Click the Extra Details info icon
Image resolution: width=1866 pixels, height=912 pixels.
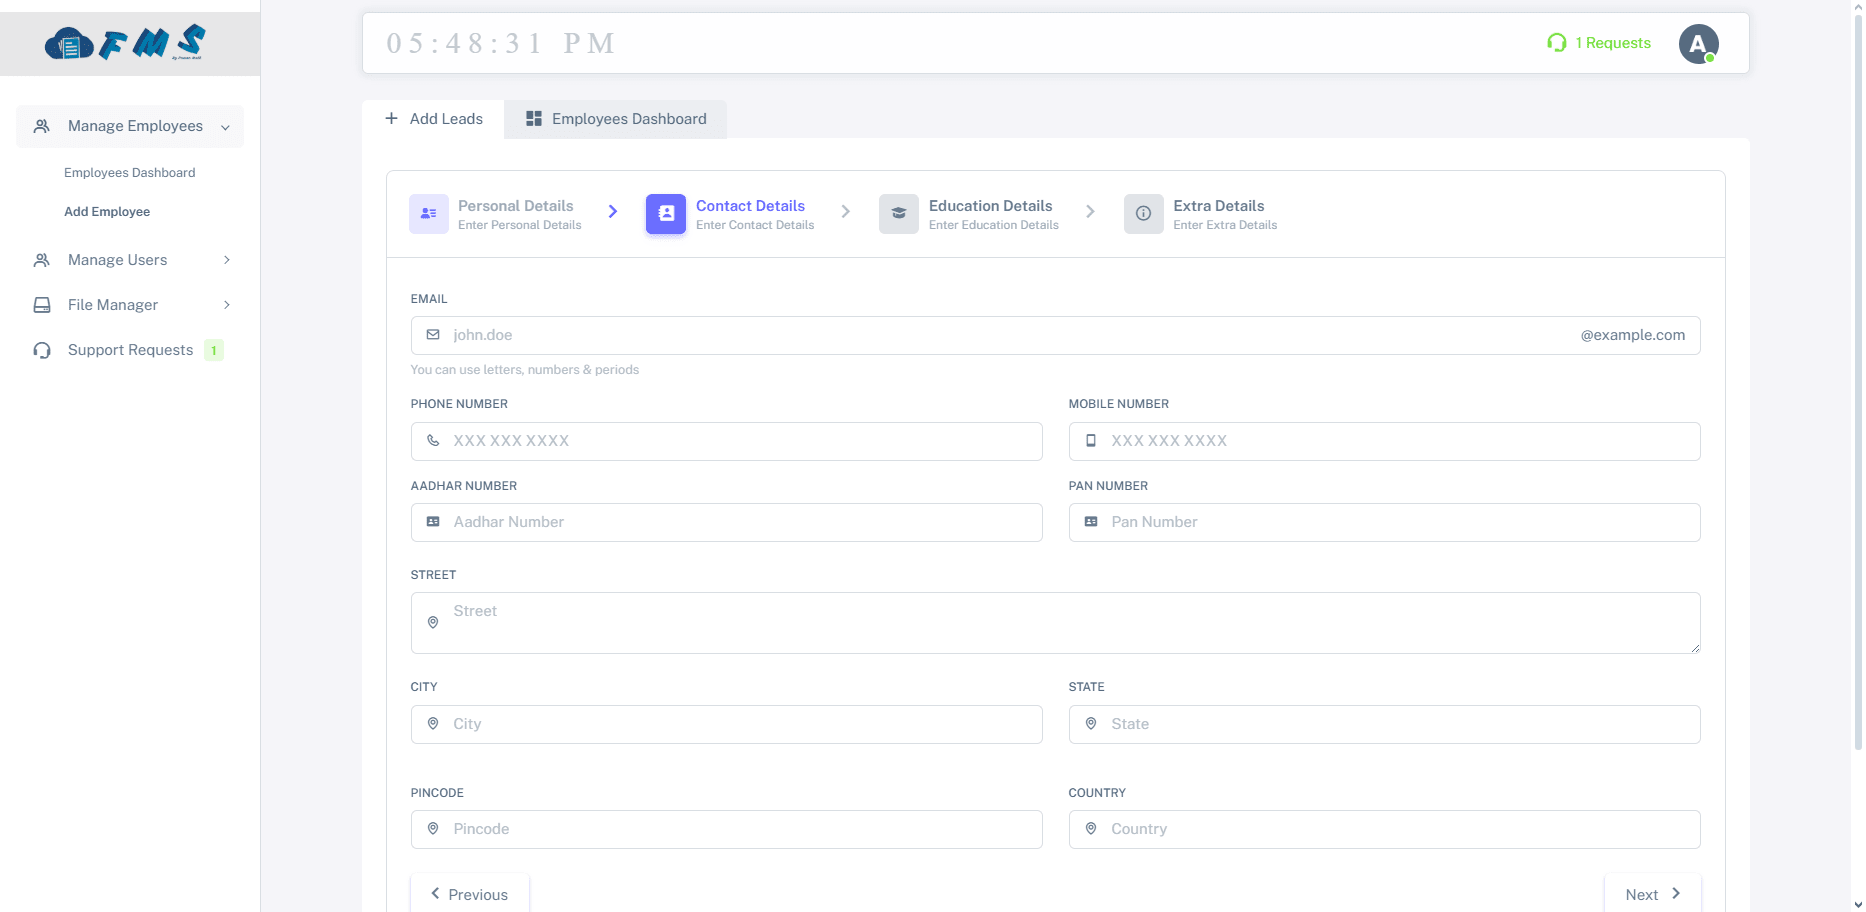pos(1143,214)
